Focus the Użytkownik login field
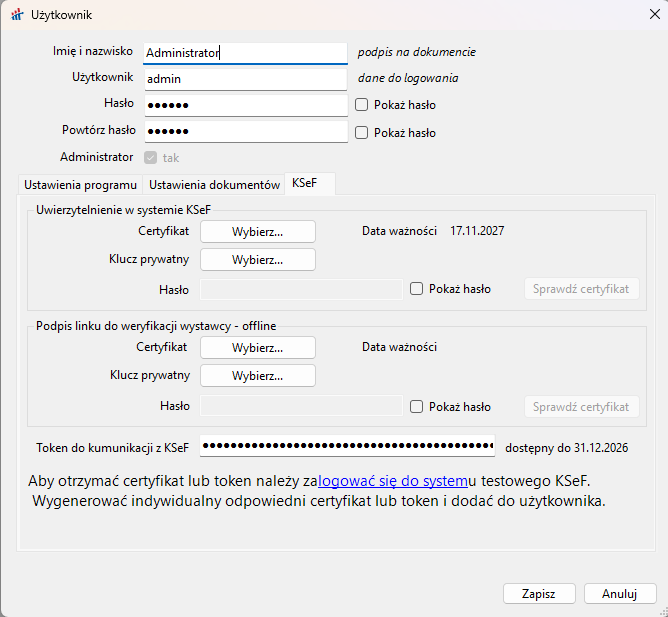This screenshot has height=617, width=668. pyautogui.click(x=246, y=79)
